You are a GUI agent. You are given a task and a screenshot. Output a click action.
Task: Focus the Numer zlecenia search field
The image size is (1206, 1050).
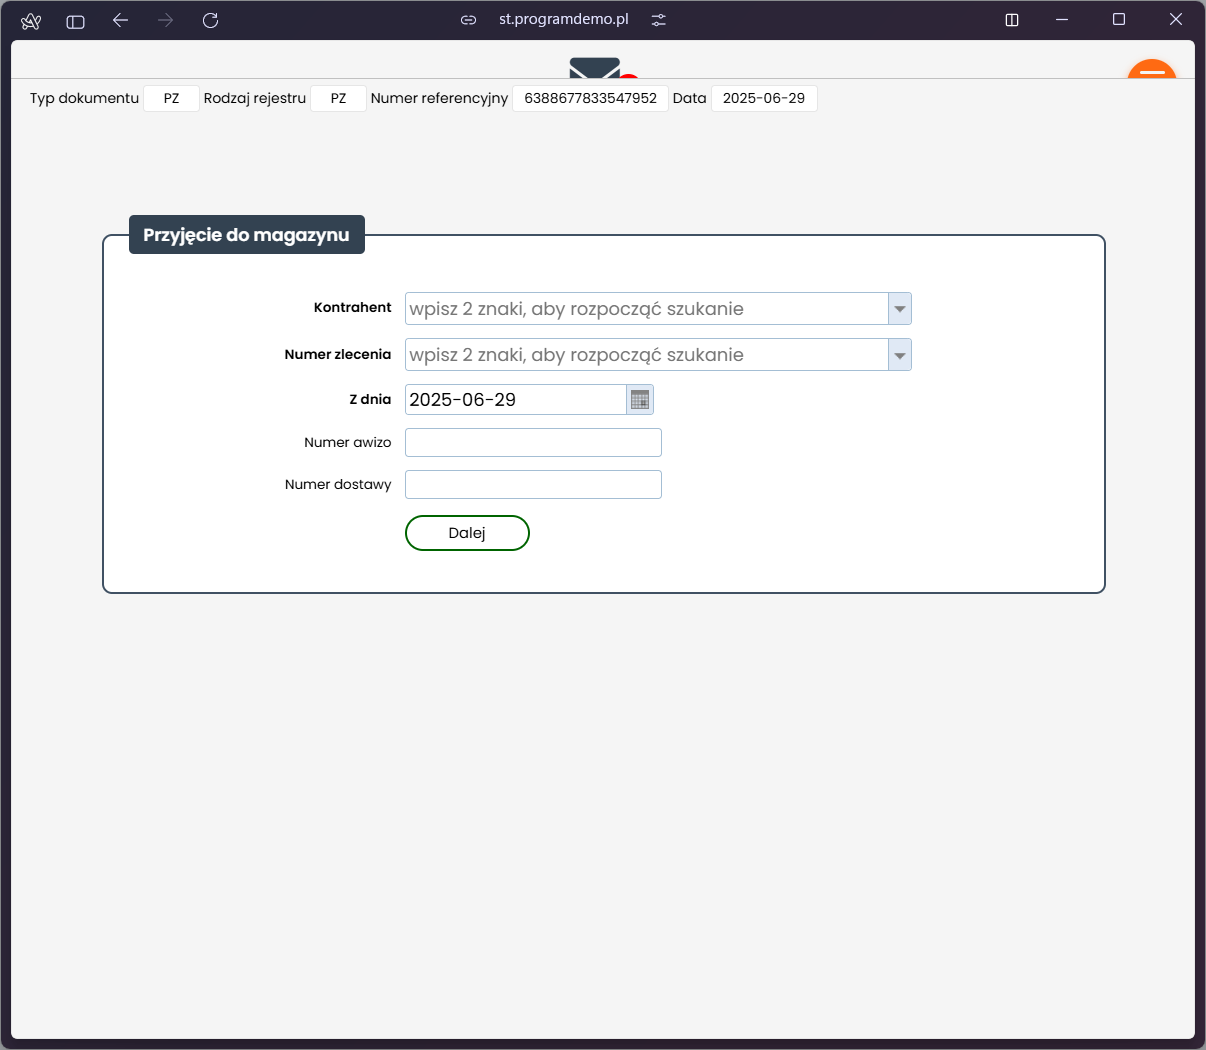[x=646, y=355]
